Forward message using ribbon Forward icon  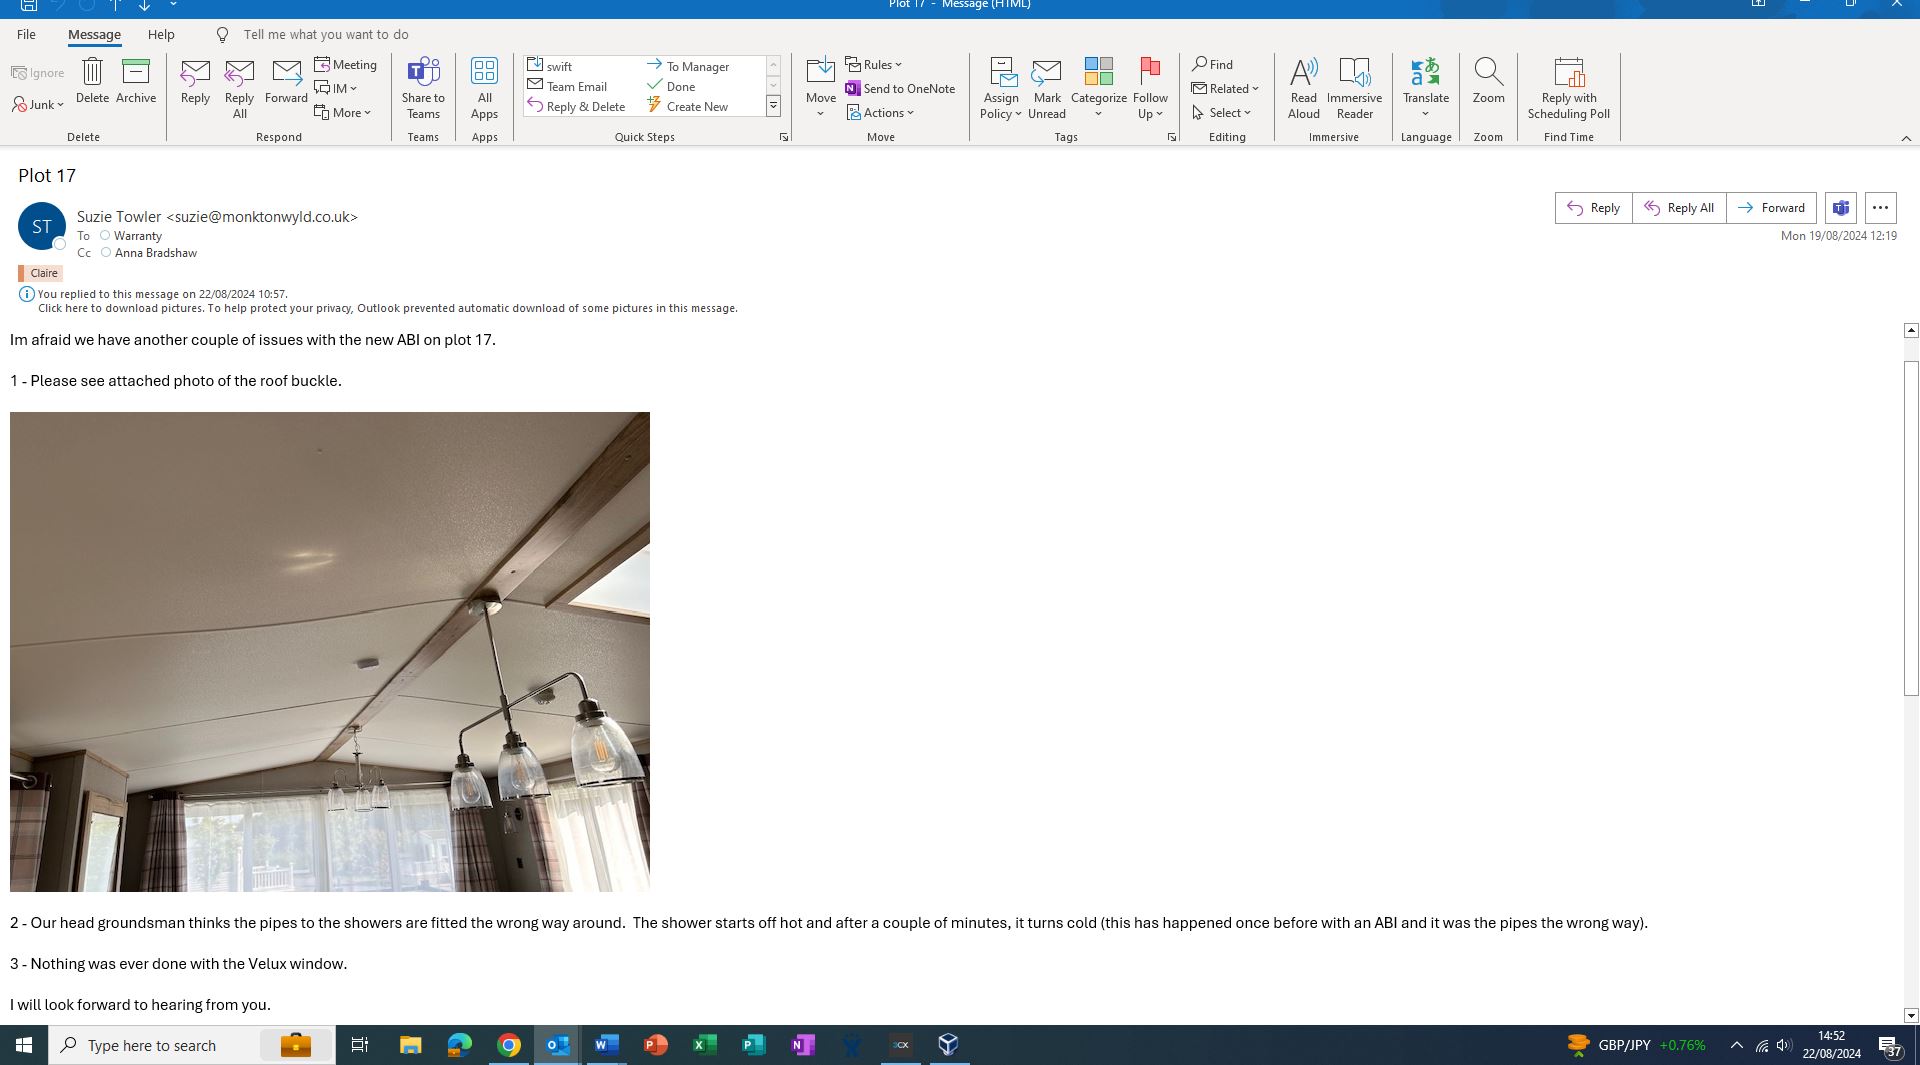click(286, 81)
